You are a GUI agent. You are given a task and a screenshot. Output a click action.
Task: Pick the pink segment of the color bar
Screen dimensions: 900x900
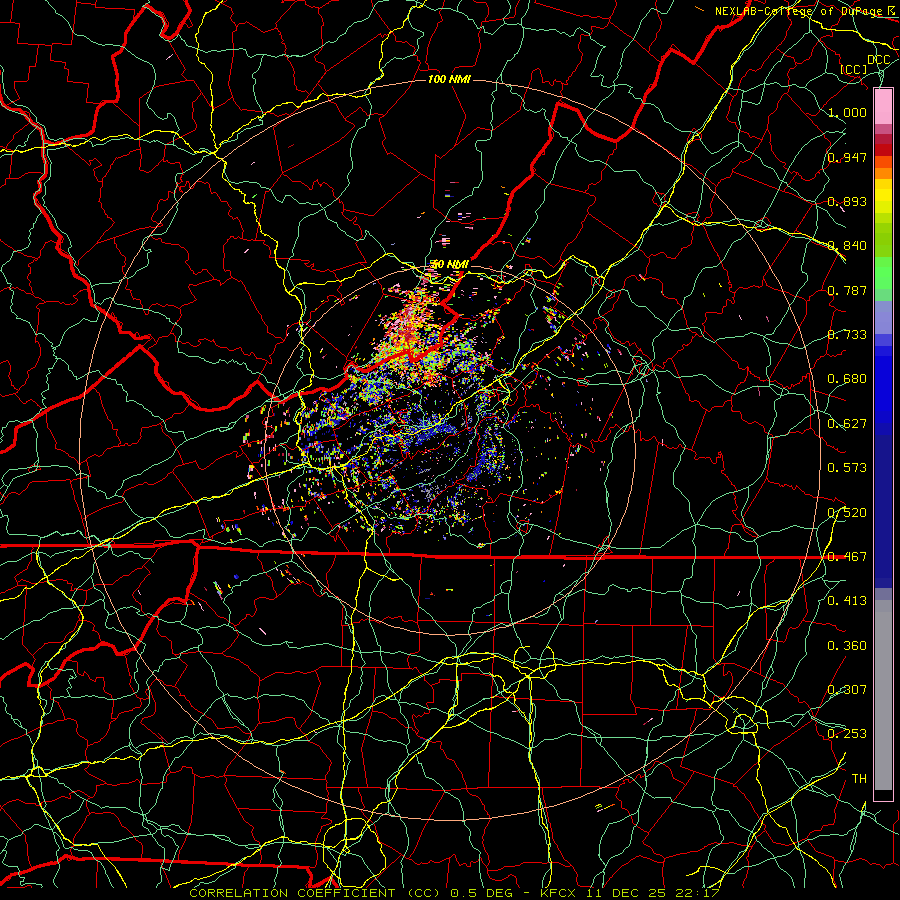pyautogui.click(x=883, y=107)
